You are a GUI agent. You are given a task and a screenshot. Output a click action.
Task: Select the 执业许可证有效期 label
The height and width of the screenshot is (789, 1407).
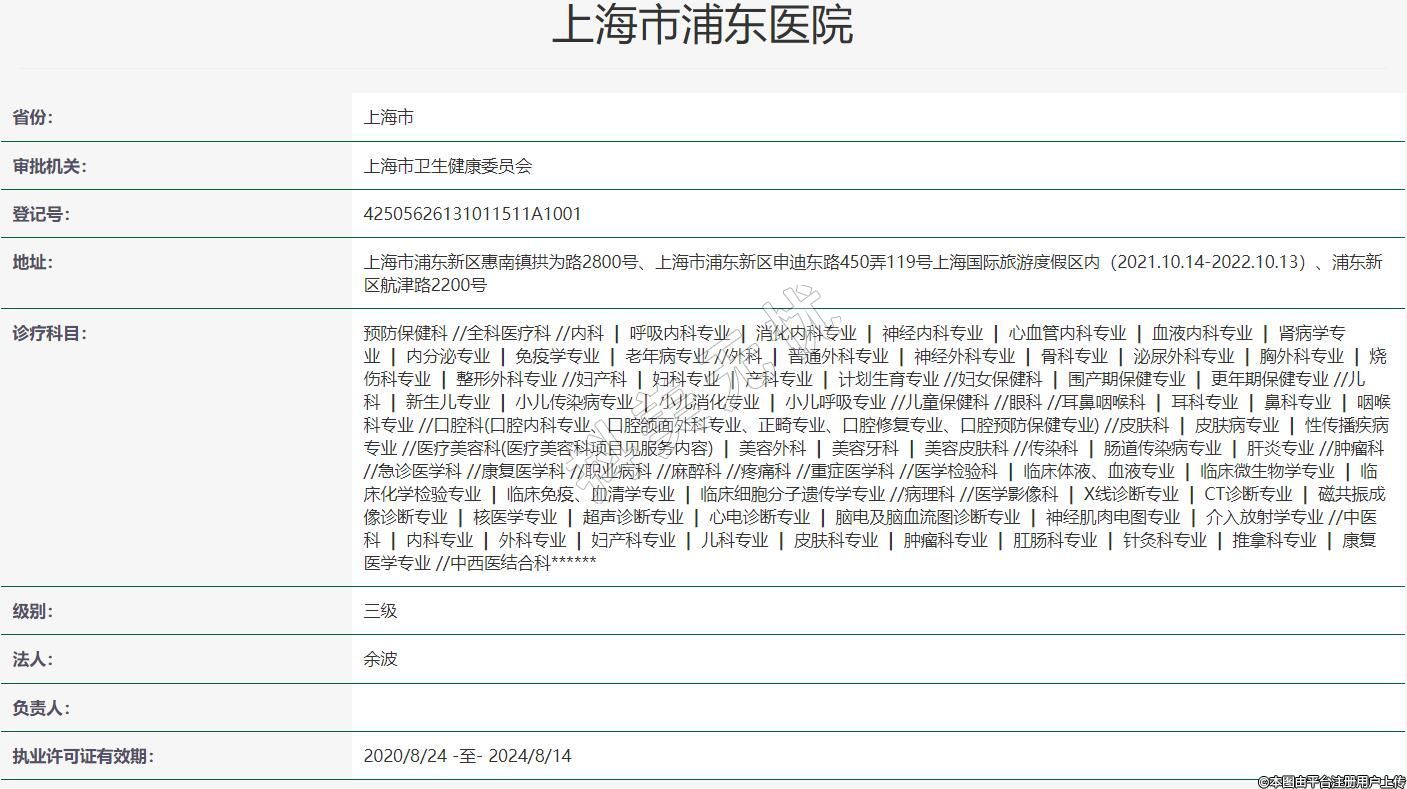coord(83,756)
